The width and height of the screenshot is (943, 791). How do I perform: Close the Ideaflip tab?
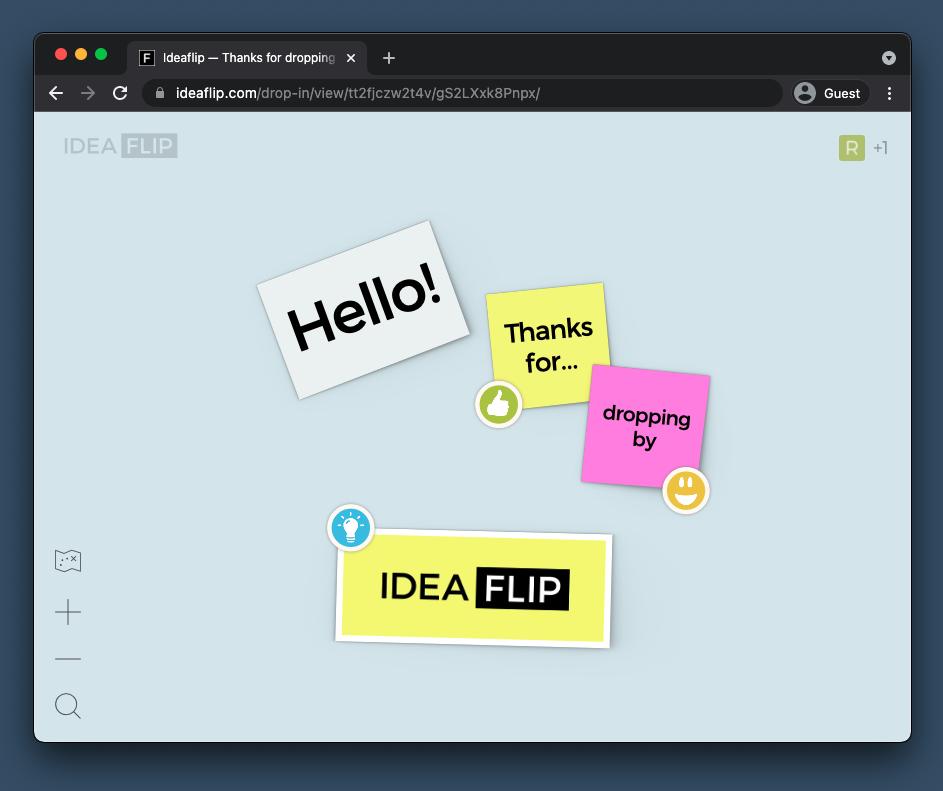[351, 58]
